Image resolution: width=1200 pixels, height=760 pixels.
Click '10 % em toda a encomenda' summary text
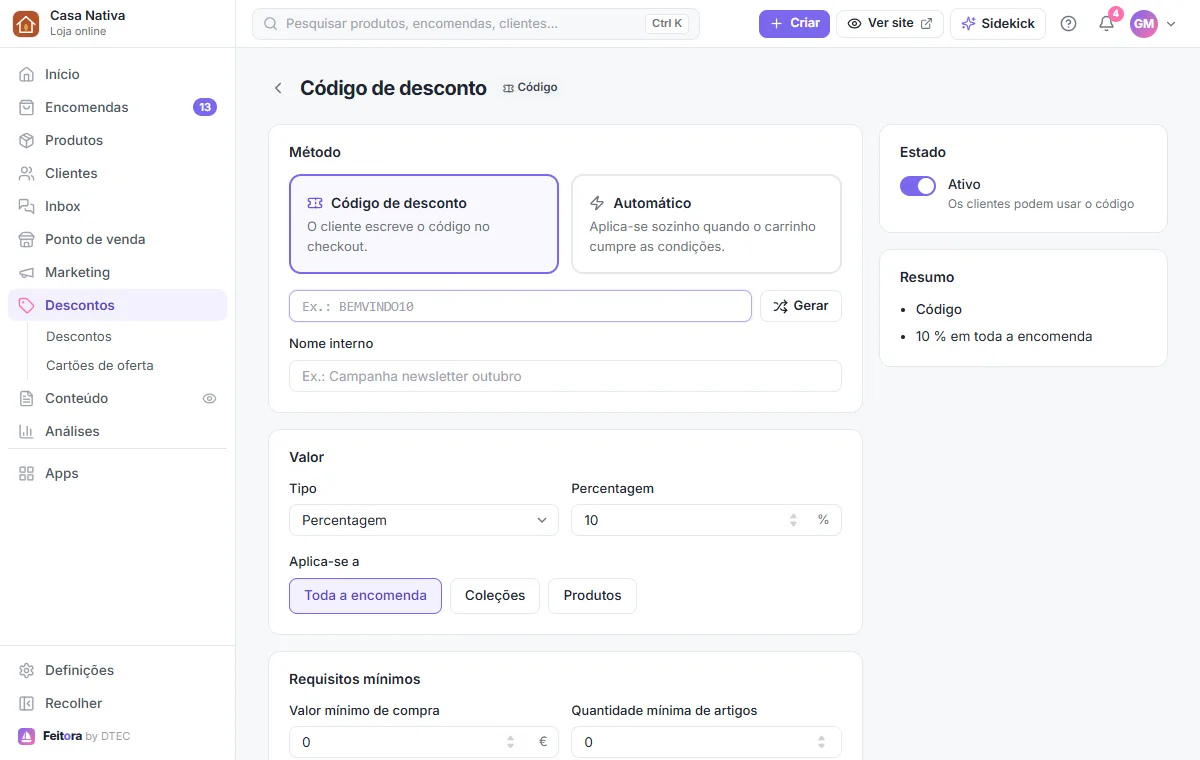(x=1004, y=337)
